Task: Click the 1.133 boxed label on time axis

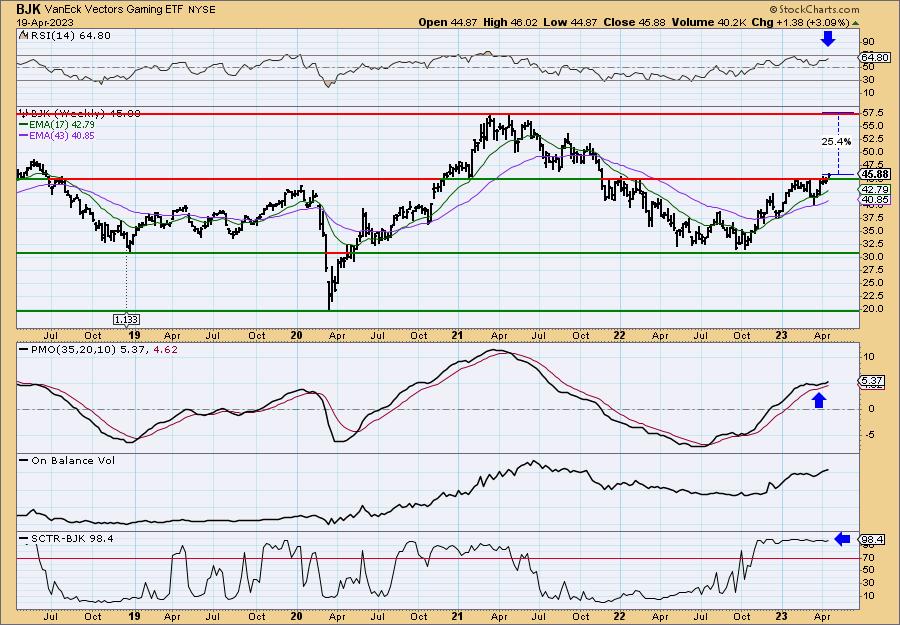Action: [126, 320]
